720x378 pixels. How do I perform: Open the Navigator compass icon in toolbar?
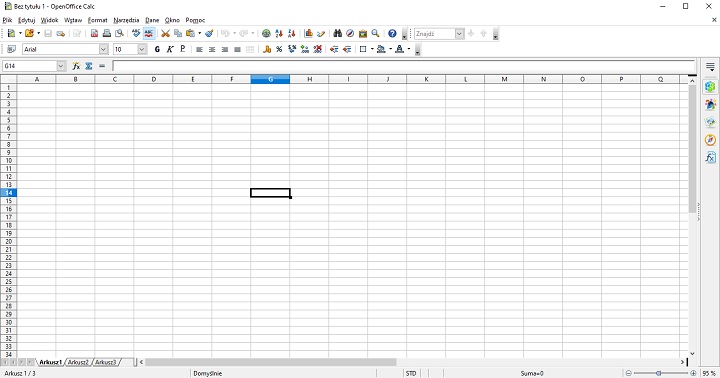pyautogui.click(x=350, y=34)
